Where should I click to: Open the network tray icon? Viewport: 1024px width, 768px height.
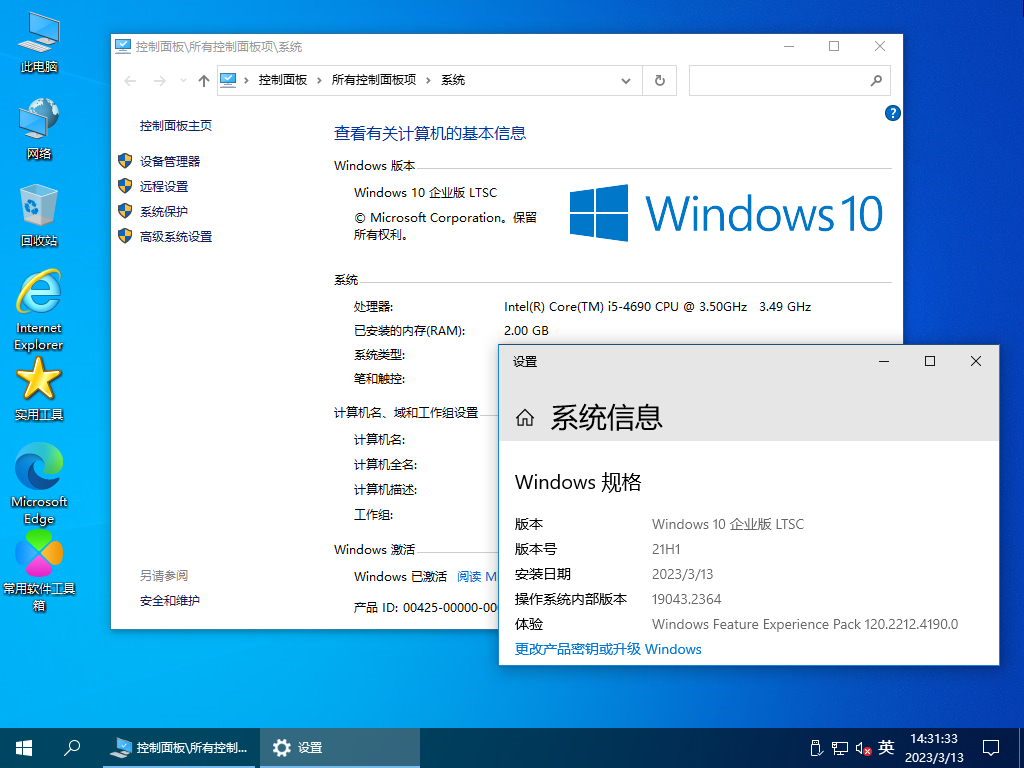(x=840, y=748)
